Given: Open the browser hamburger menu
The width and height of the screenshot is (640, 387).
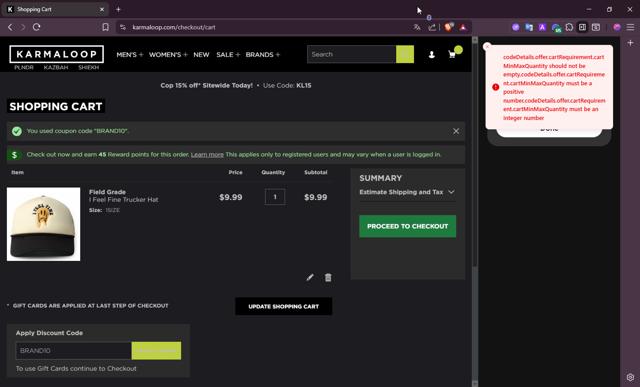Looking at the screenshot, I should click(x=631, y=27).
